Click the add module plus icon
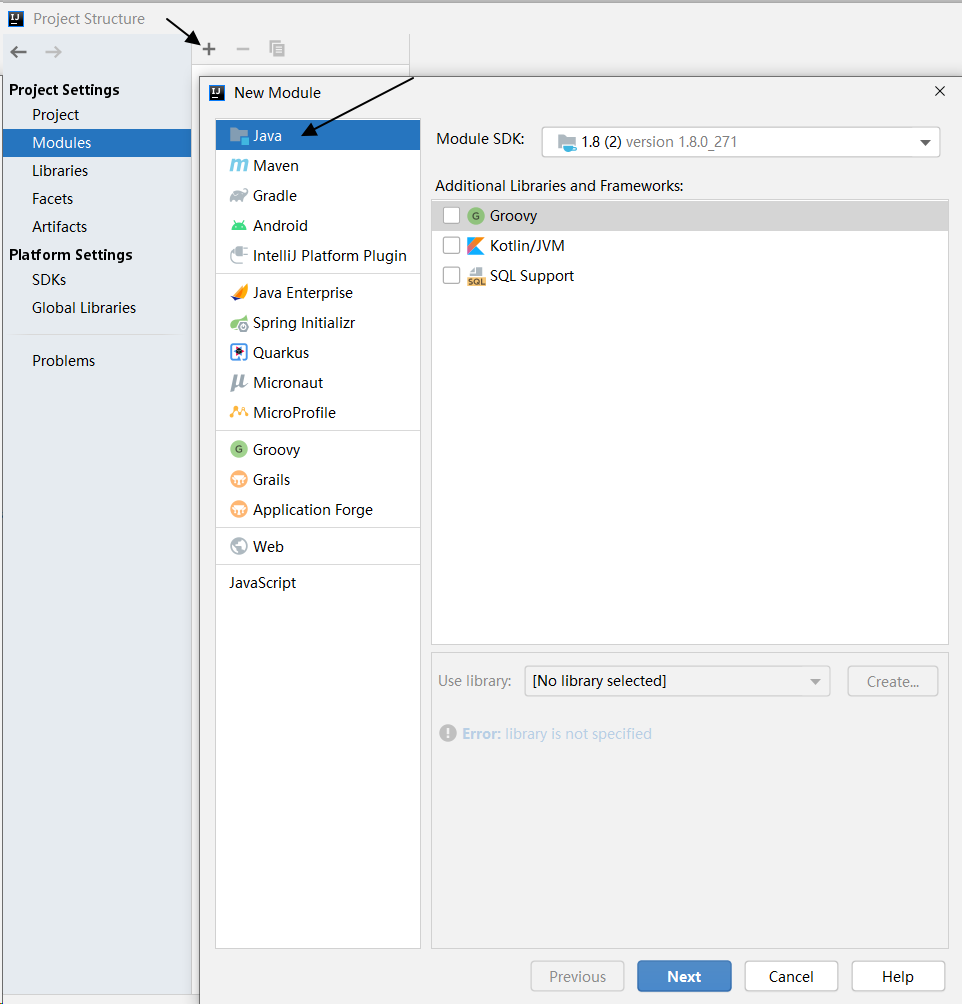Image resolution: width=962 pixels, height=1004 pixels. point(209,49)
